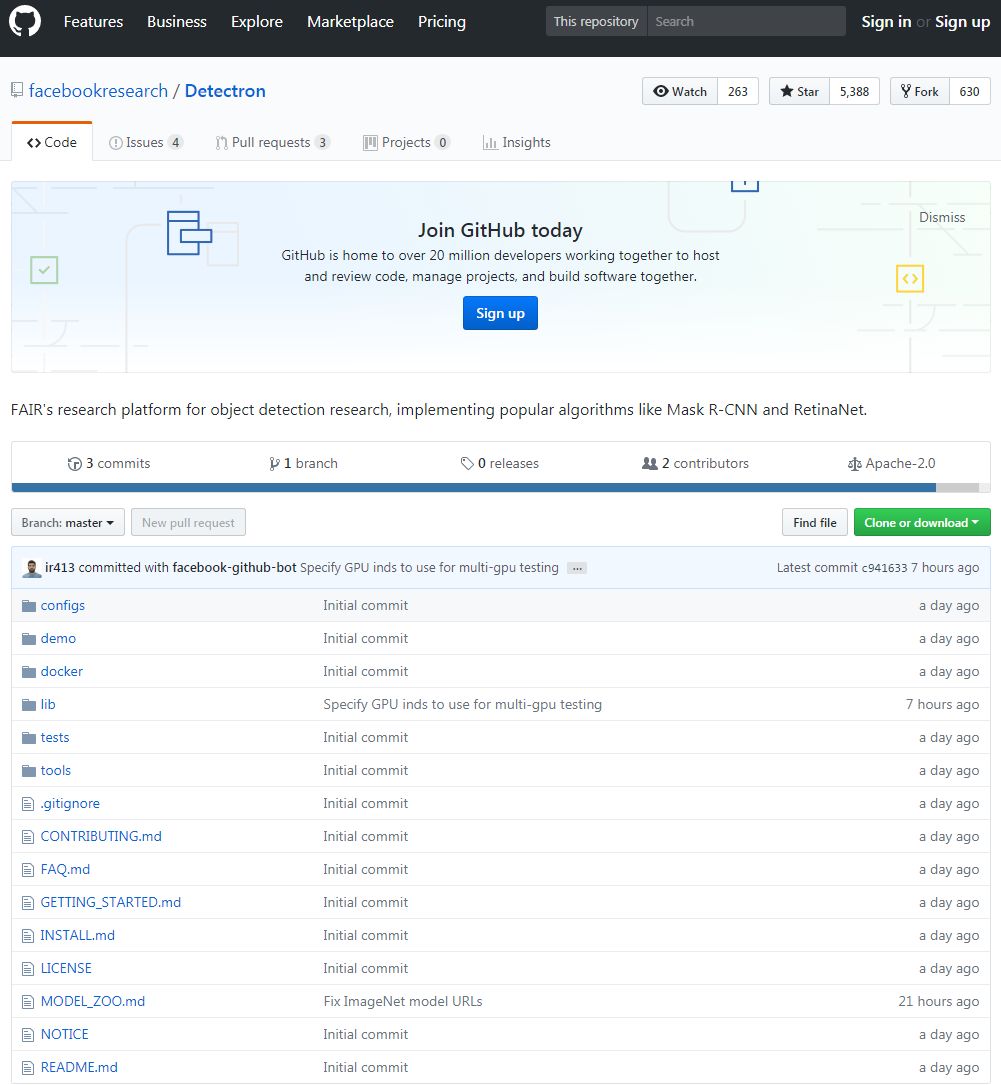Click the configs folder icon

click(28, 606)
